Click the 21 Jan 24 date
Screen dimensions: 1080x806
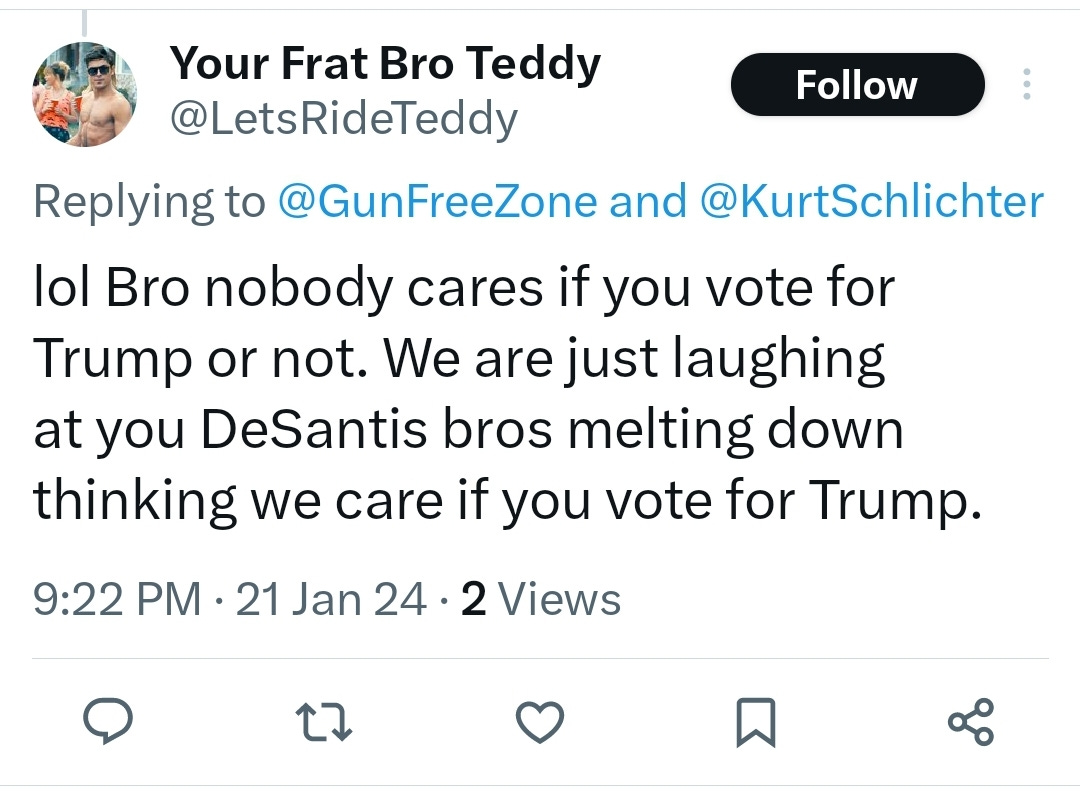tap(331, 599)
